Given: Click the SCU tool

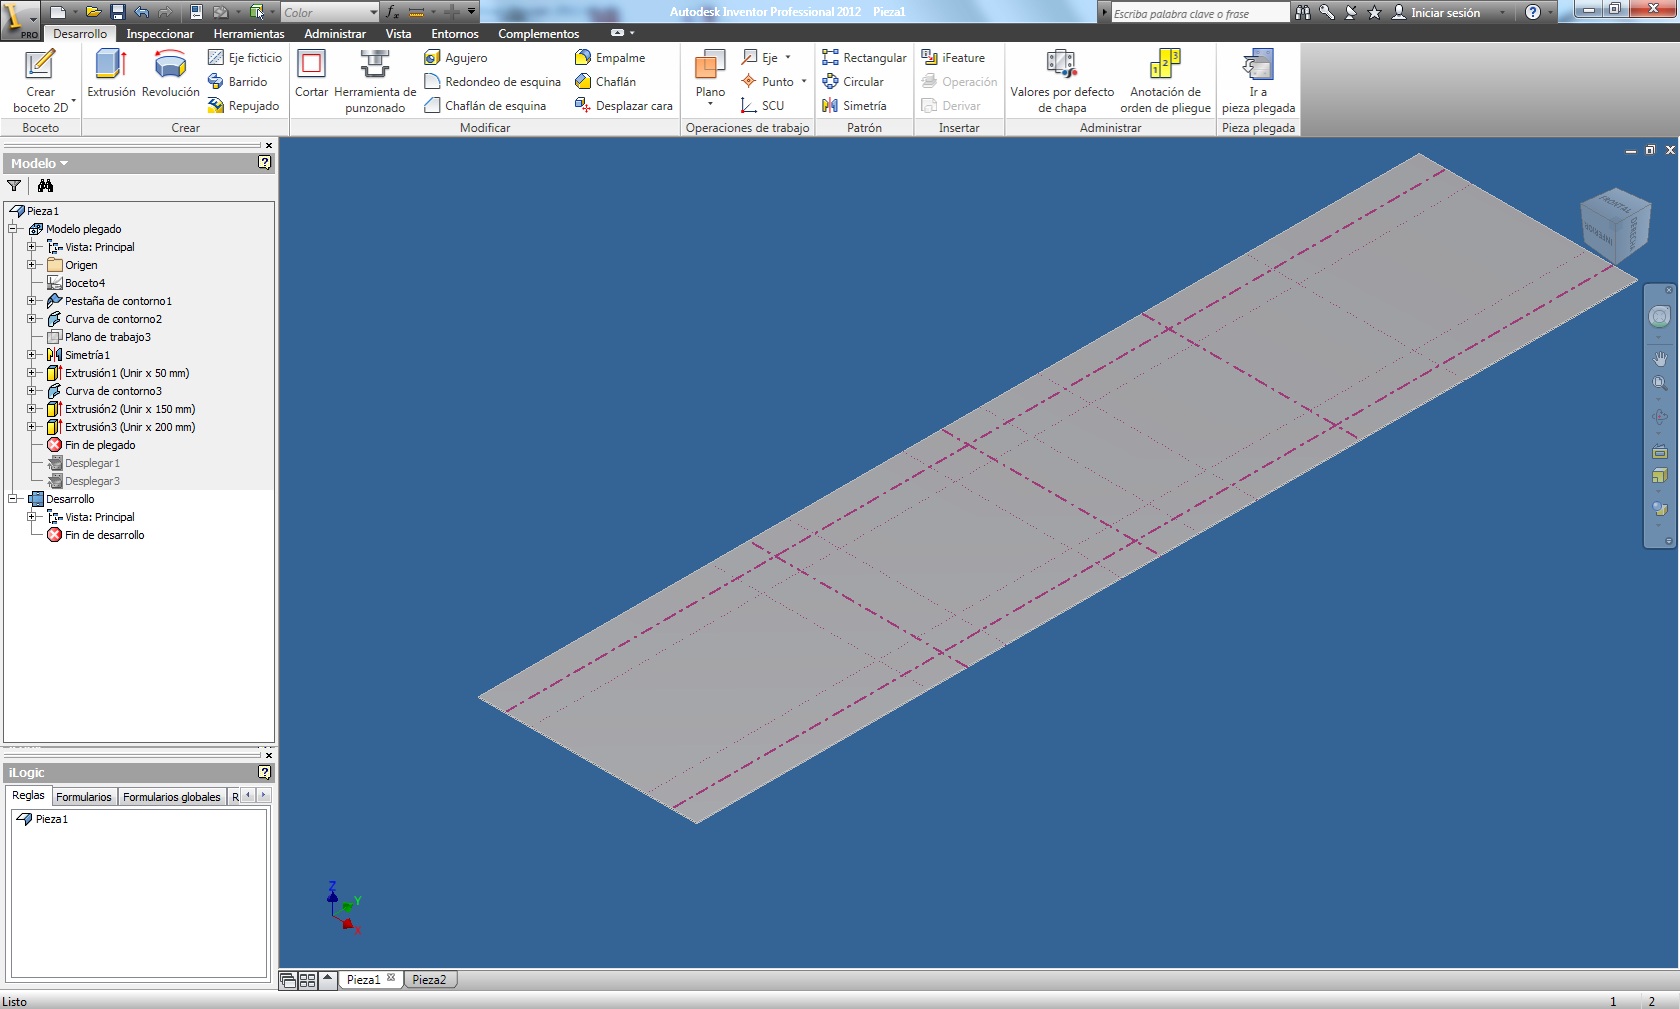Looking at the screenshot, I should tap(763, 106).
